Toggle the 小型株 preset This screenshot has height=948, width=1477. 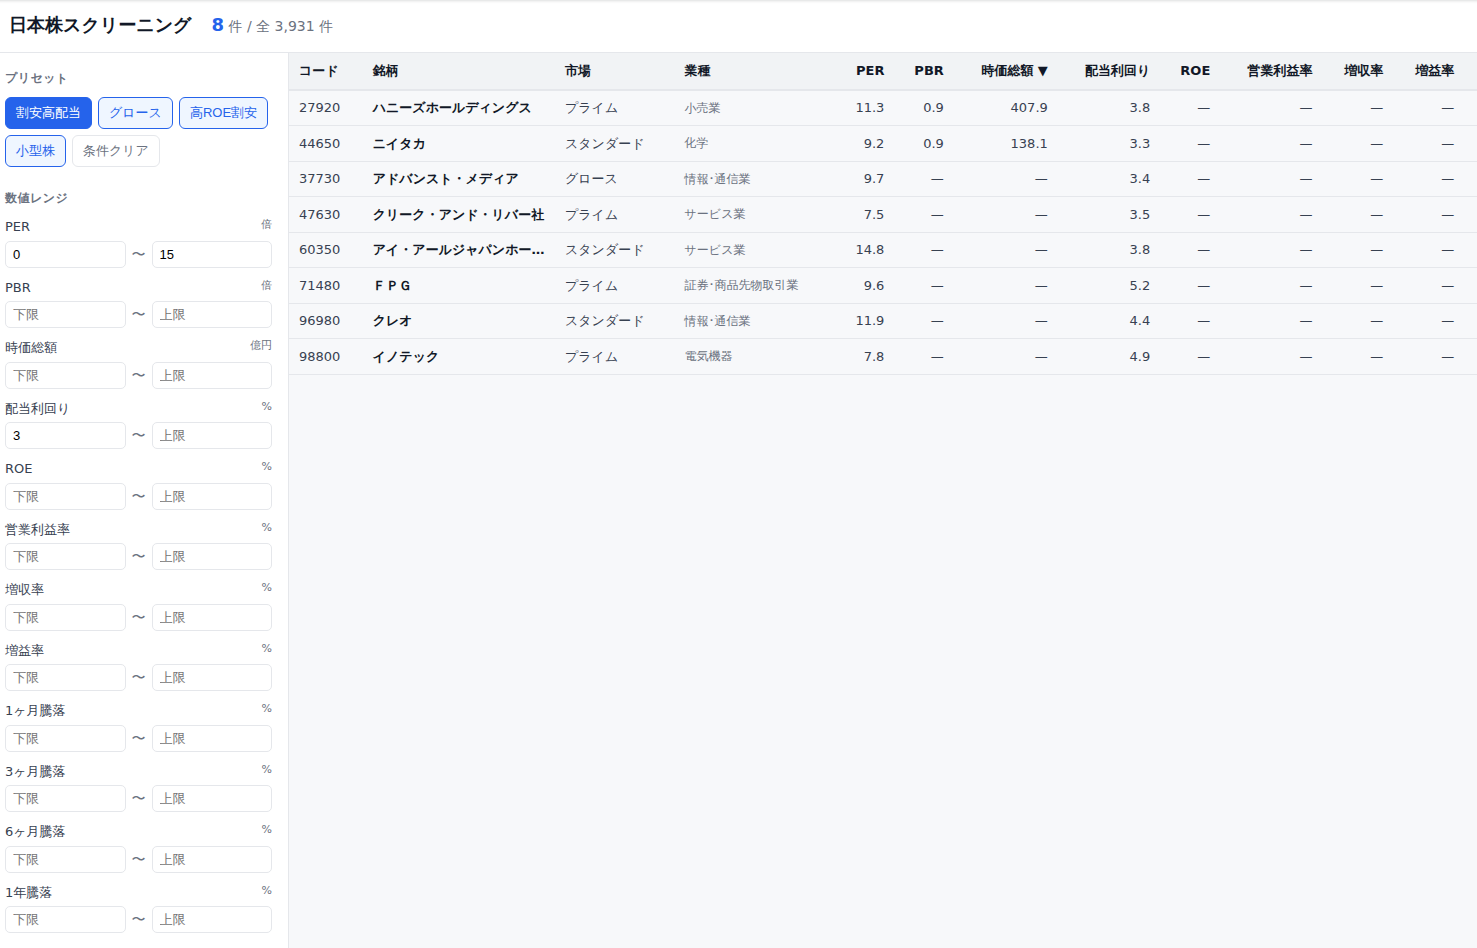tap(35, 151)
